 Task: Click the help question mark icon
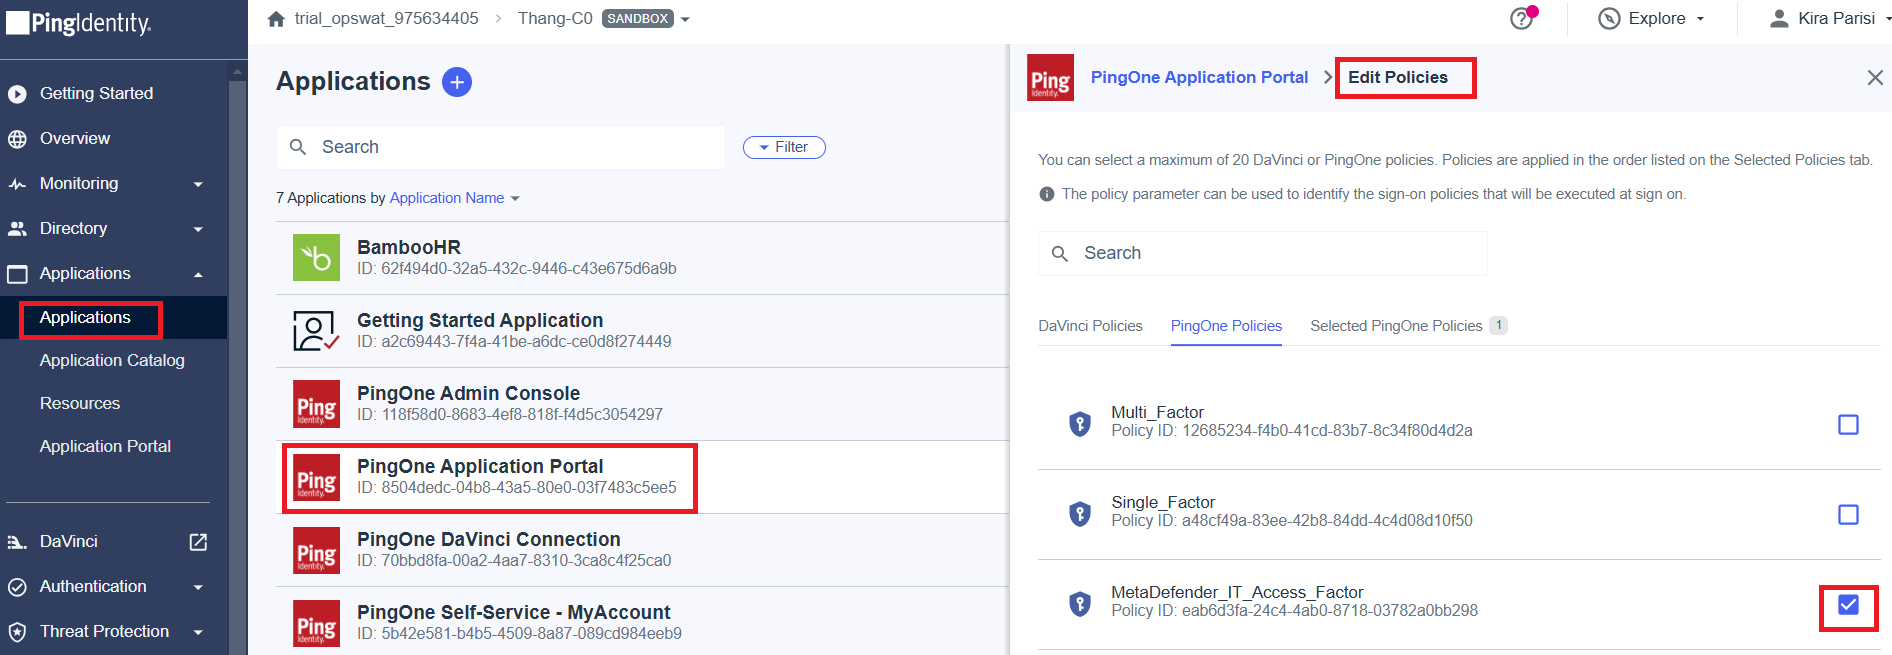point(1521,18)
